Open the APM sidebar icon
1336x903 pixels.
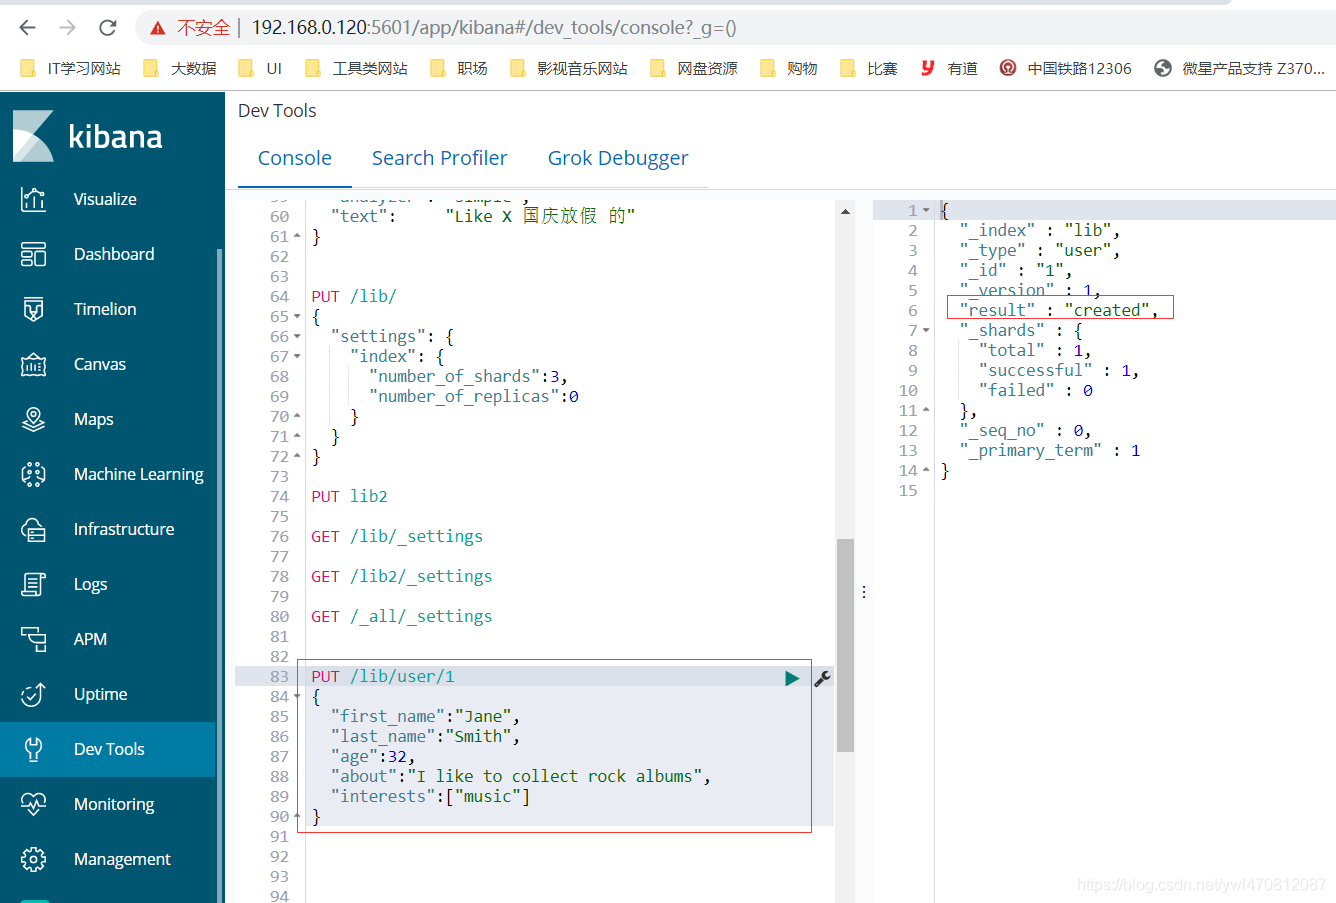(33, 639)
